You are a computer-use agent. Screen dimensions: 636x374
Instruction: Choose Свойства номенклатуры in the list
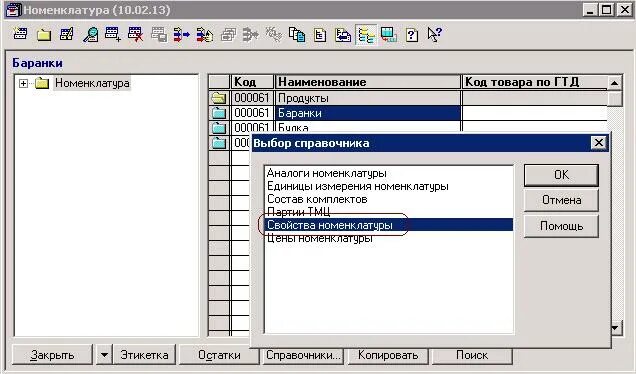pos(389,225)
